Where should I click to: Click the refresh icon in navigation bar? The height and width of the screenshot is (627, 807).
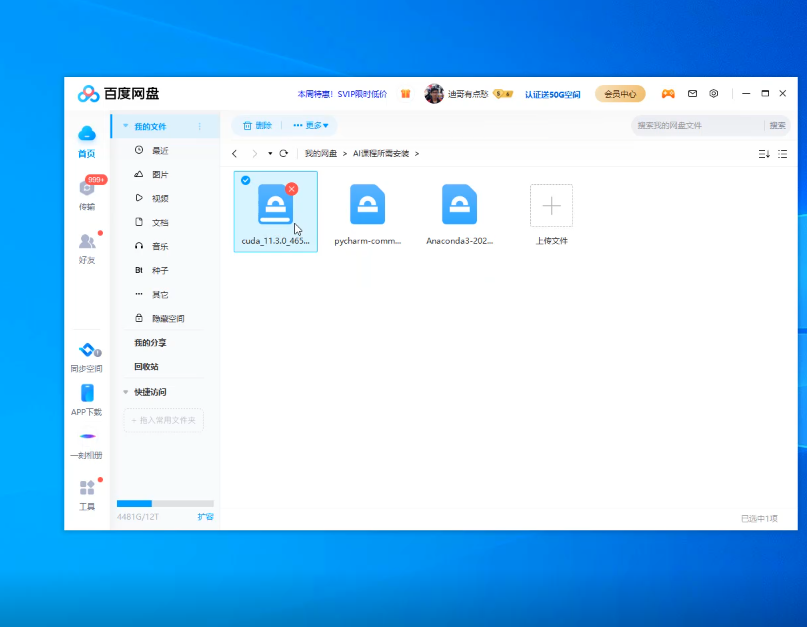tap(284, 154)
